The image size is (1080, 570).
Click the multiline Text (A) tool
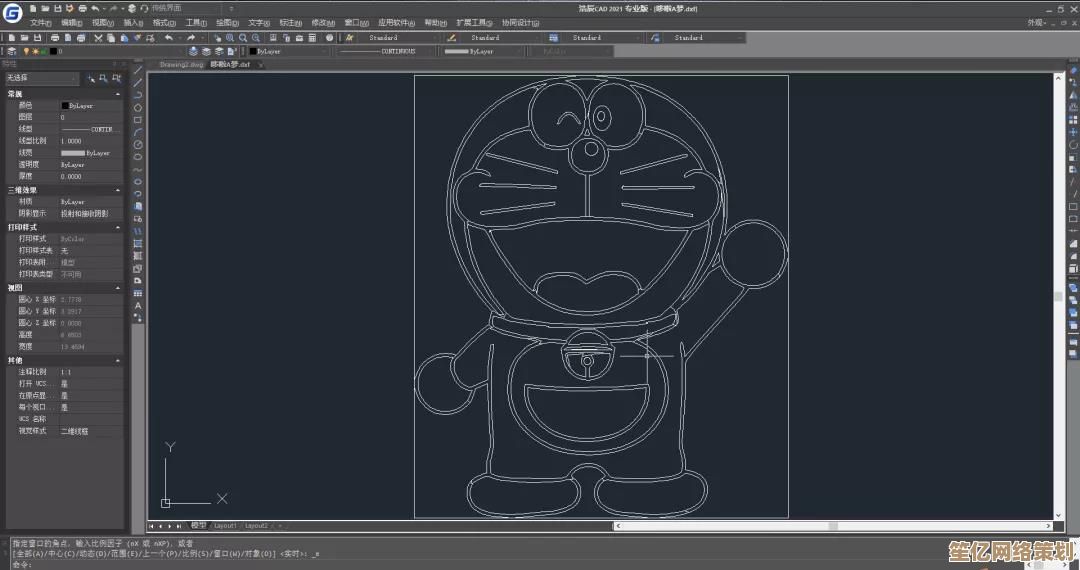coord(138,305)
